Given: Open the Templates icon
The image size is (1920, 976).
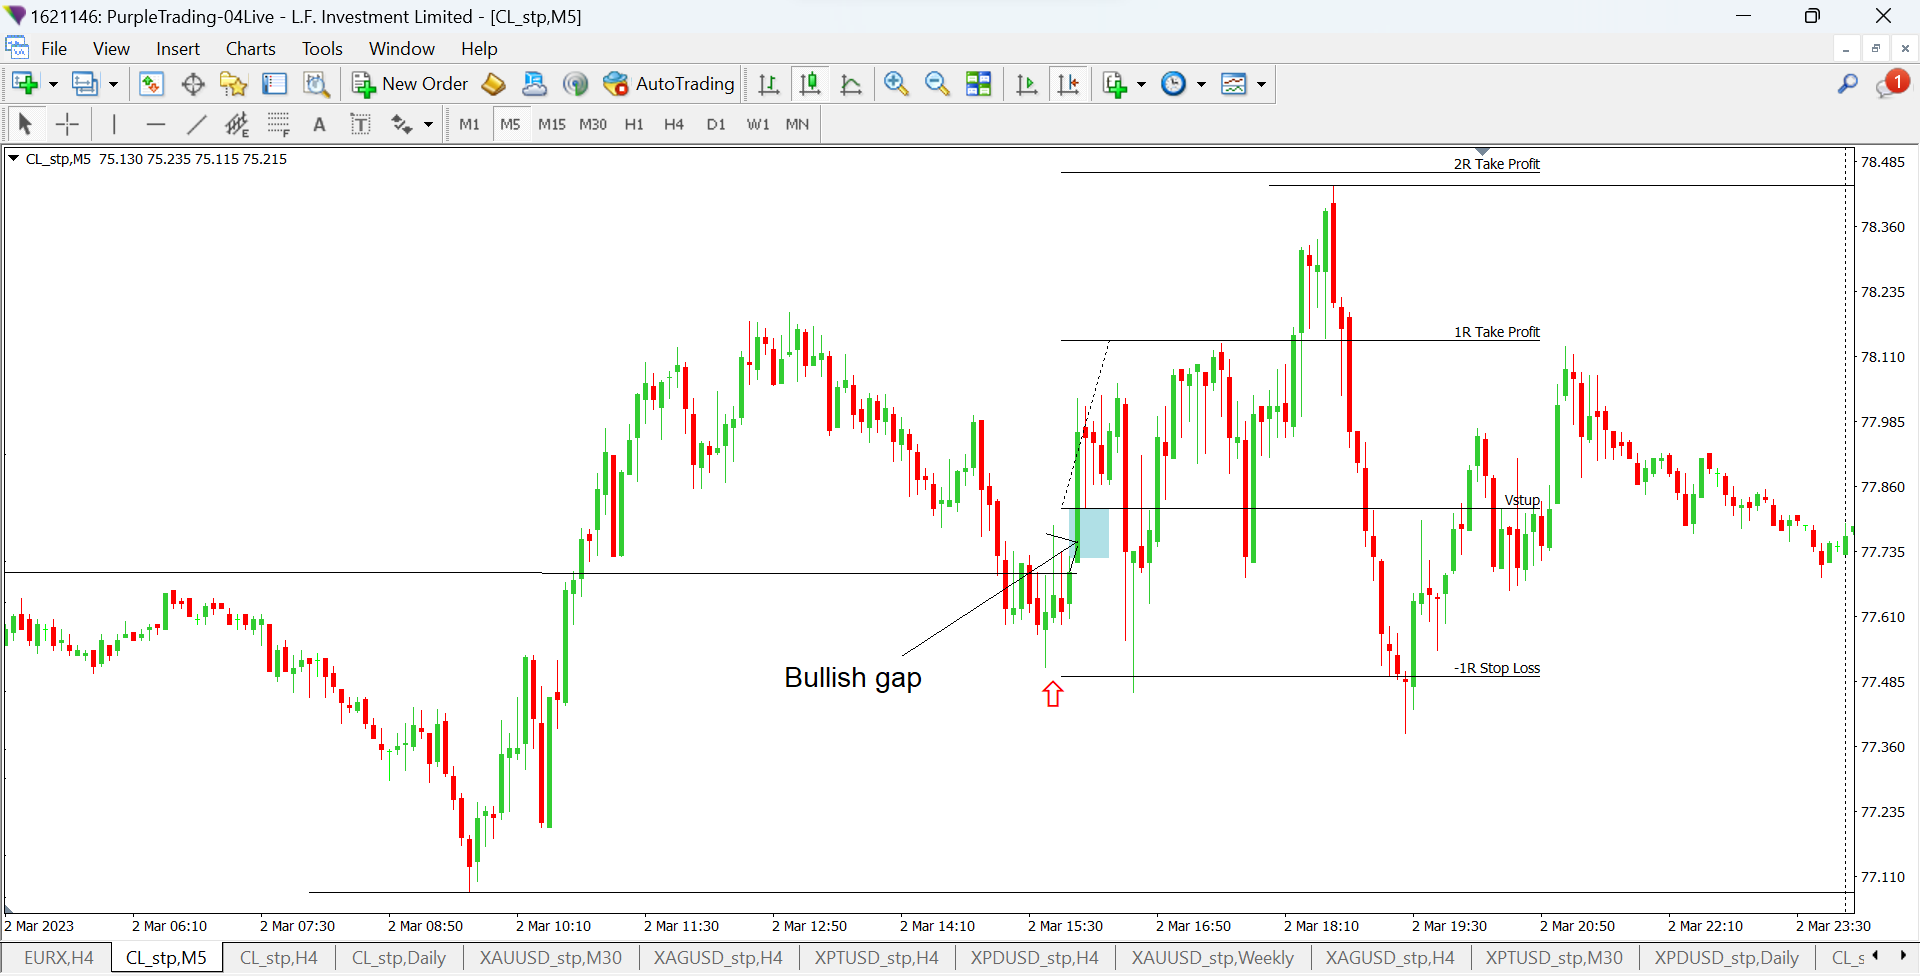Looking at the screenshot, I should [1234, 84].
